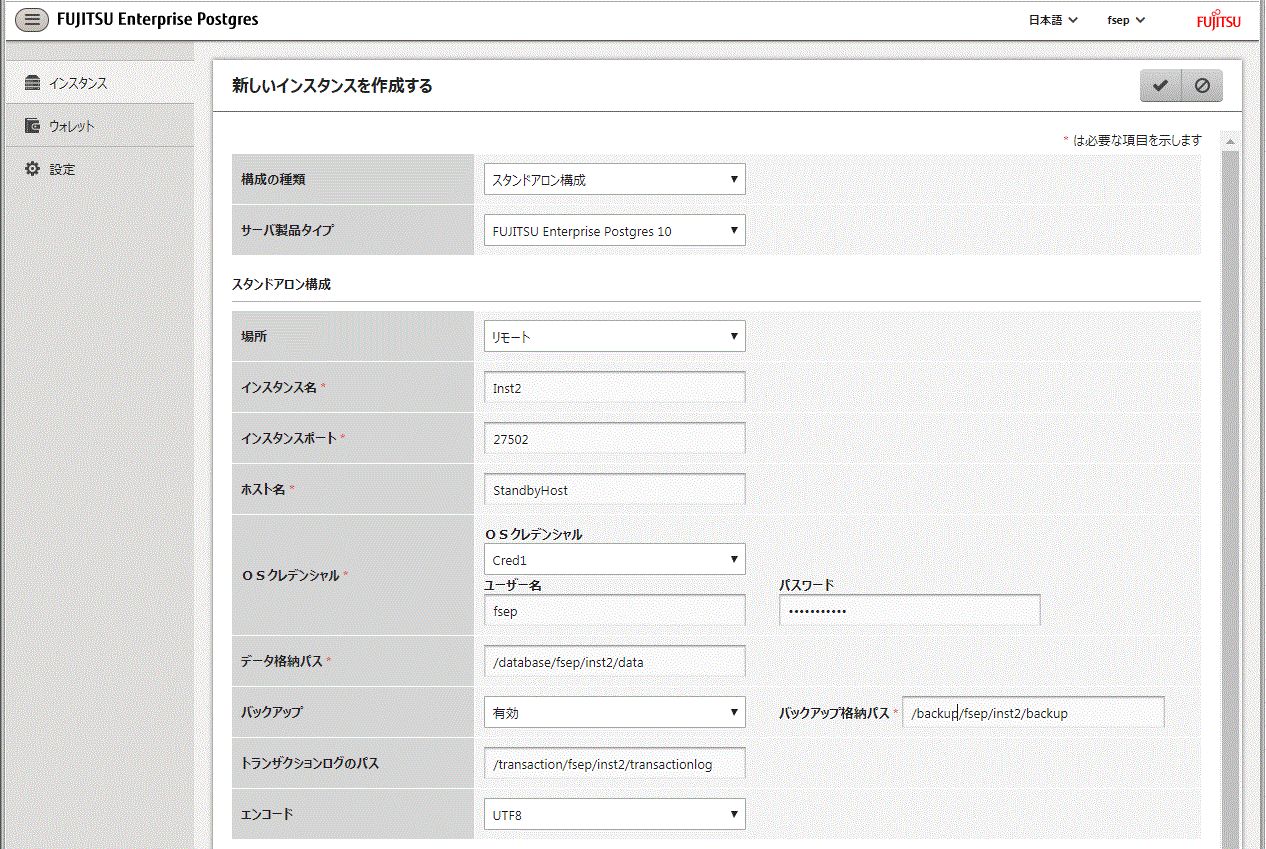The height and width of the screenshot is (849, 1266).
Task: Focus the インスタンスポート field with 27502
Action: [x=615, y=438]
